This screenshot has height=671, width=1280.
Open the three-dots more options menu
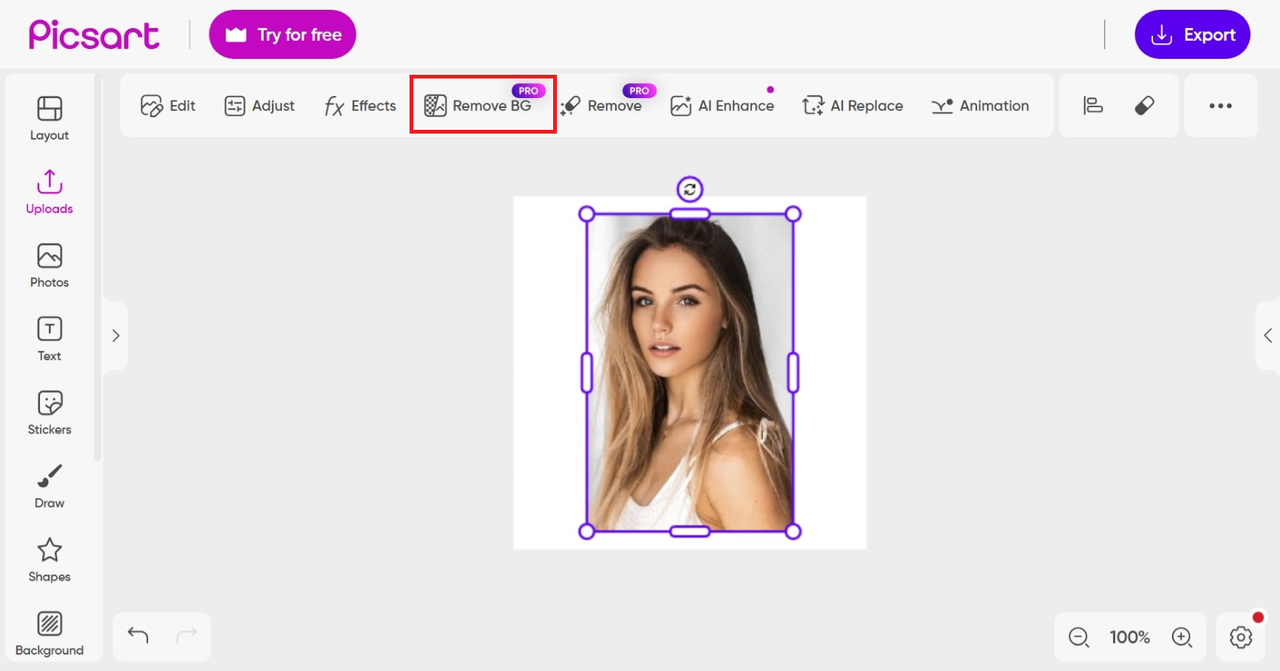(x=1220, y=105)
